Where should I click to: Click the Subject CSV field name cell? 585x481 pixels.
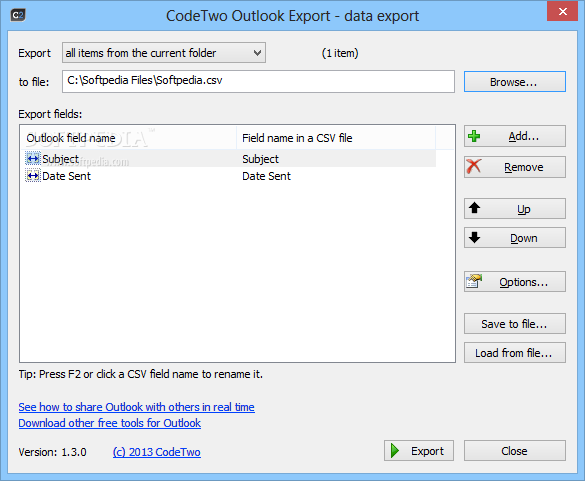pos(260,159)
